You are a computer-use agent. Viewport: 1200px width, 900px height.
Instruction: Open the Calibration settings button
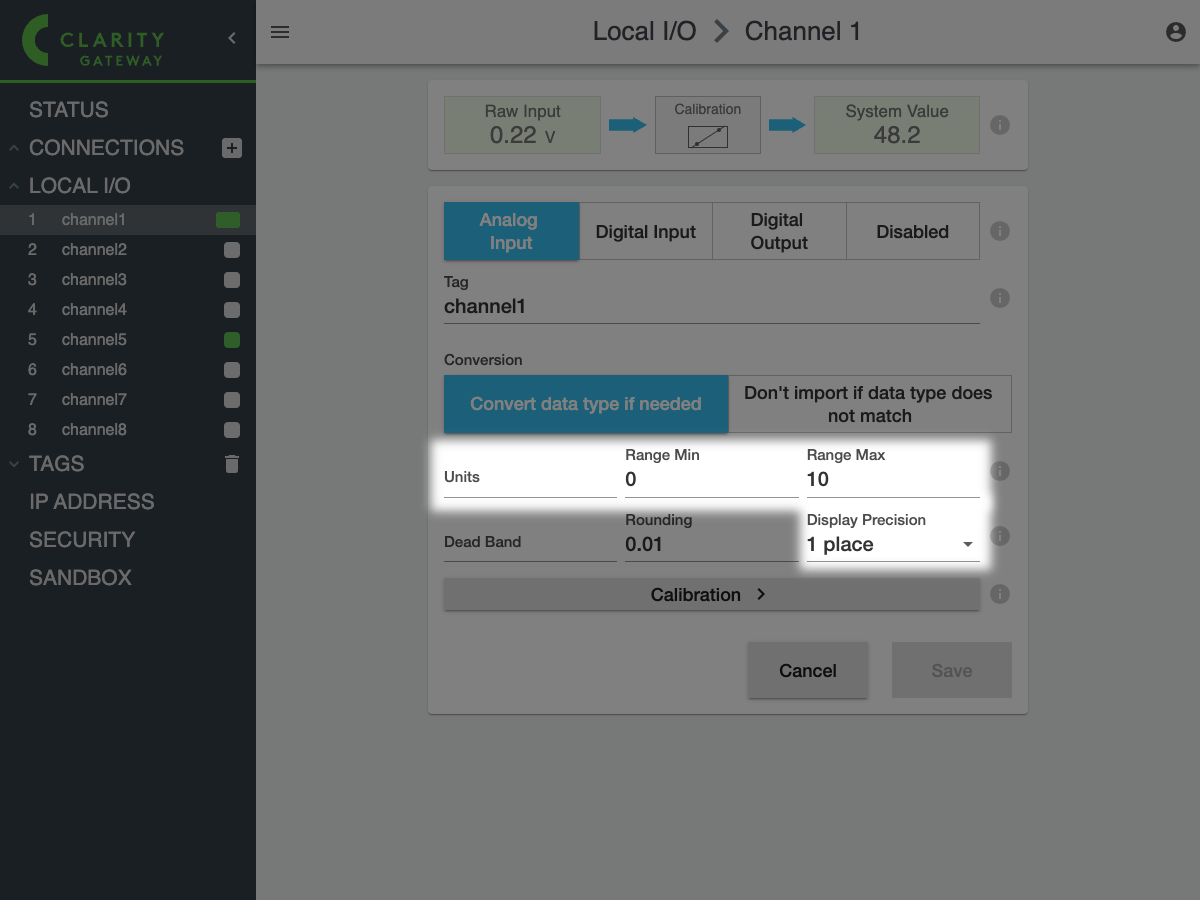click(710, 595)
